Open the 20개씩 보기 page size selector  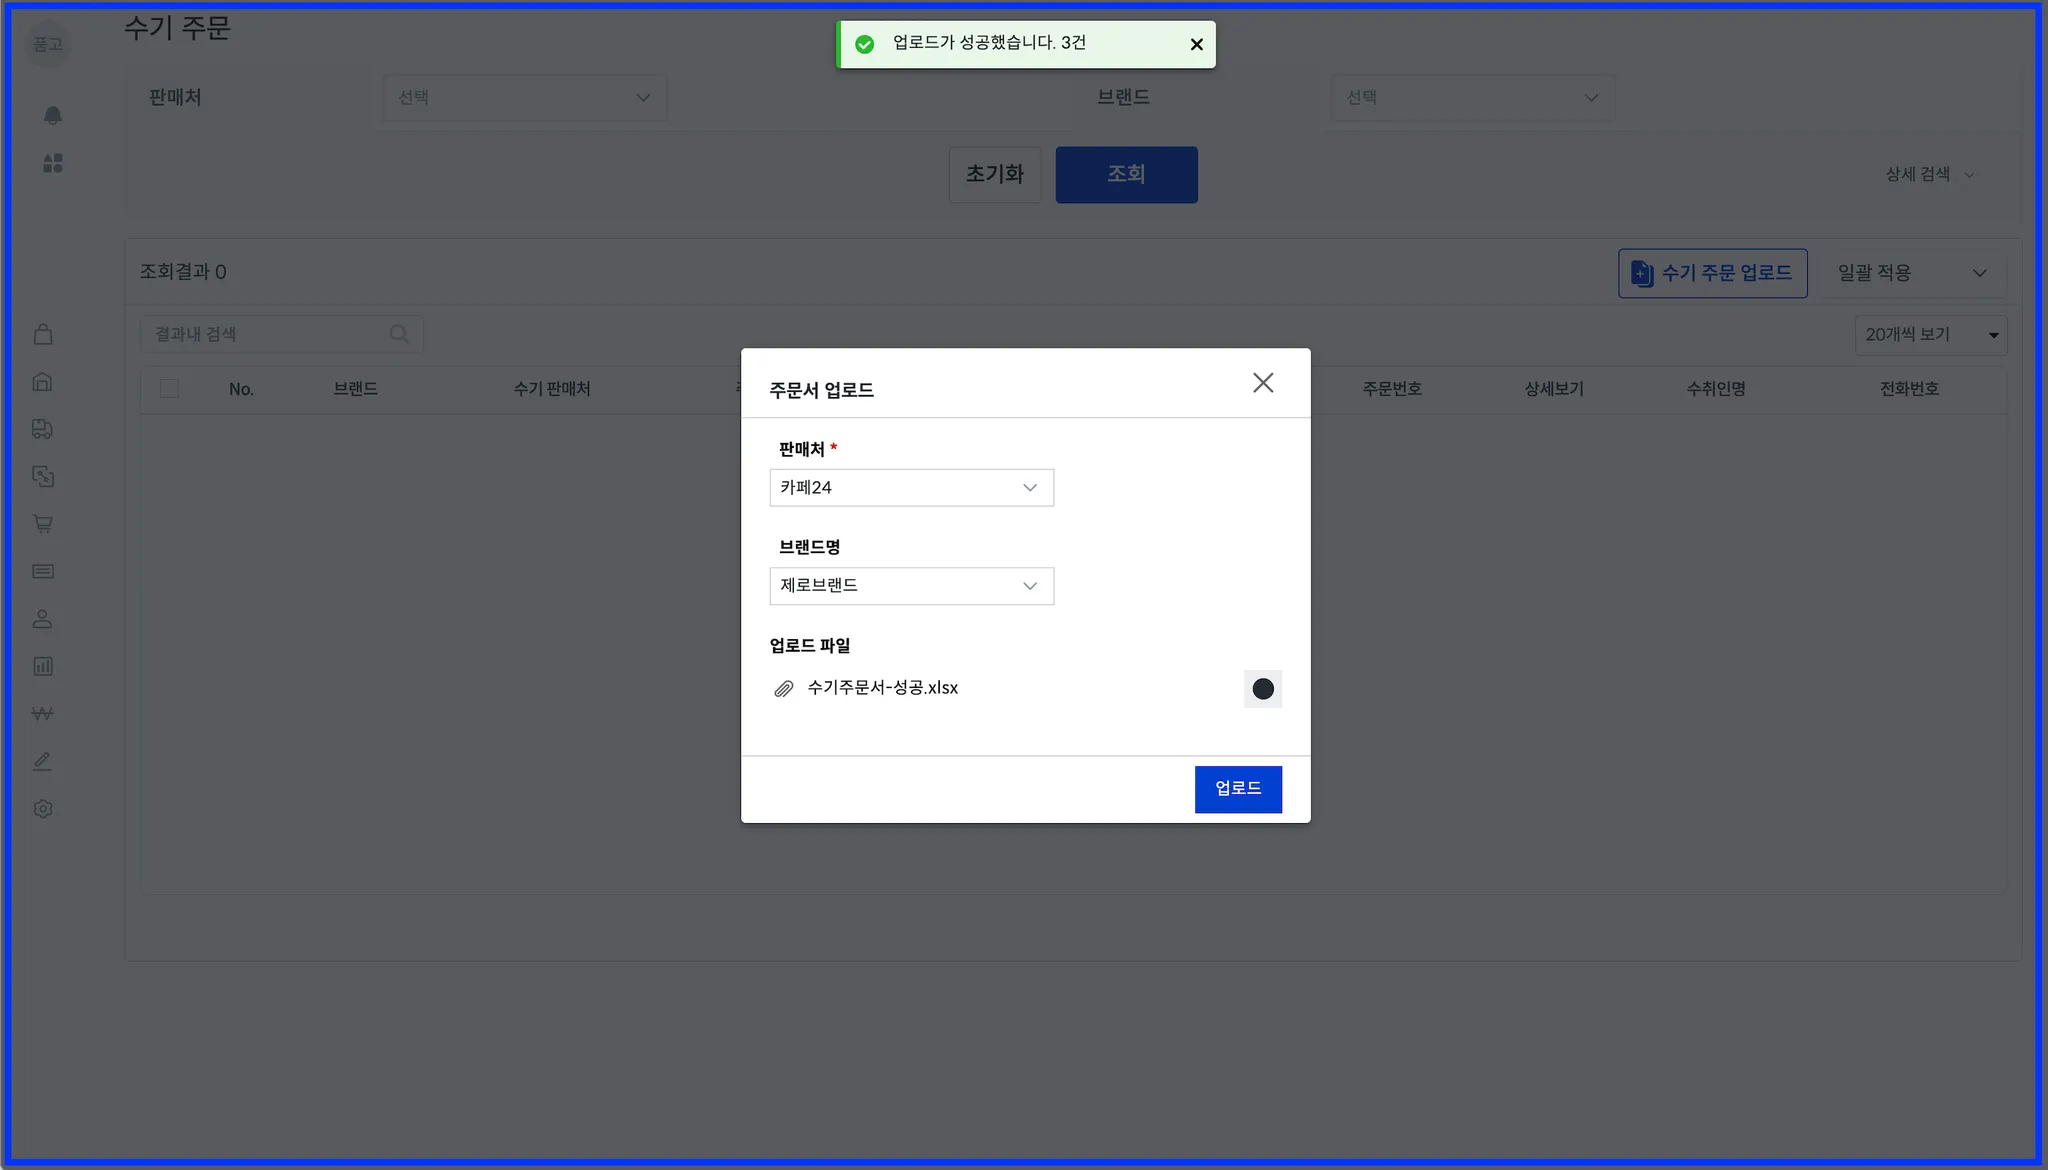point(1930,335)
